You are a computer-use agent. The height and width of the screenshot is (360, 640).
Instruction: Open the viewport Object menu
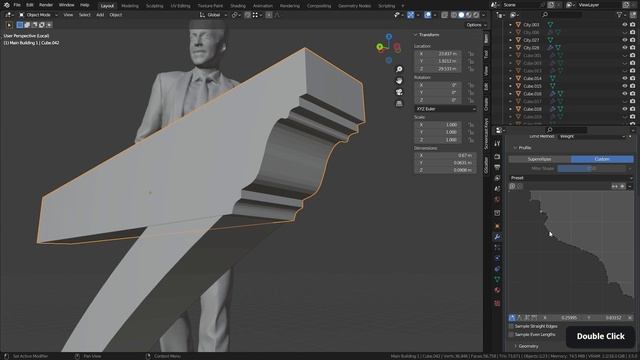click(116, 15)
